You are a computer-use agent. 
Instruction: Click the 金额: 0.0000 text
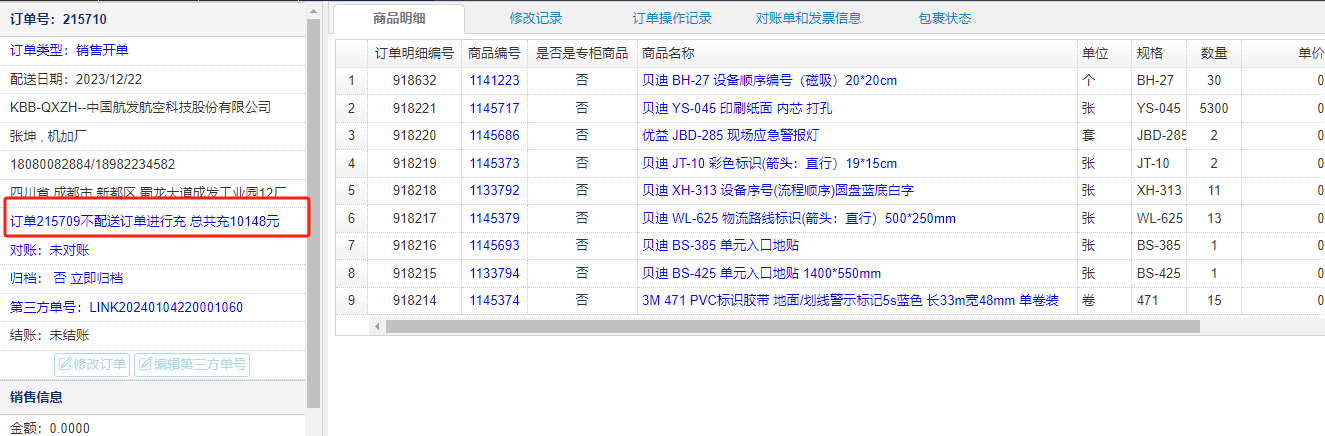click(x=50, y=428)
